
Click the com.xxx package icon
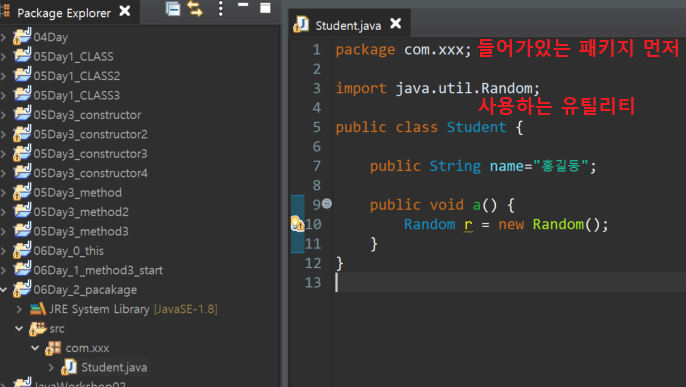click(x=53, y=348)
